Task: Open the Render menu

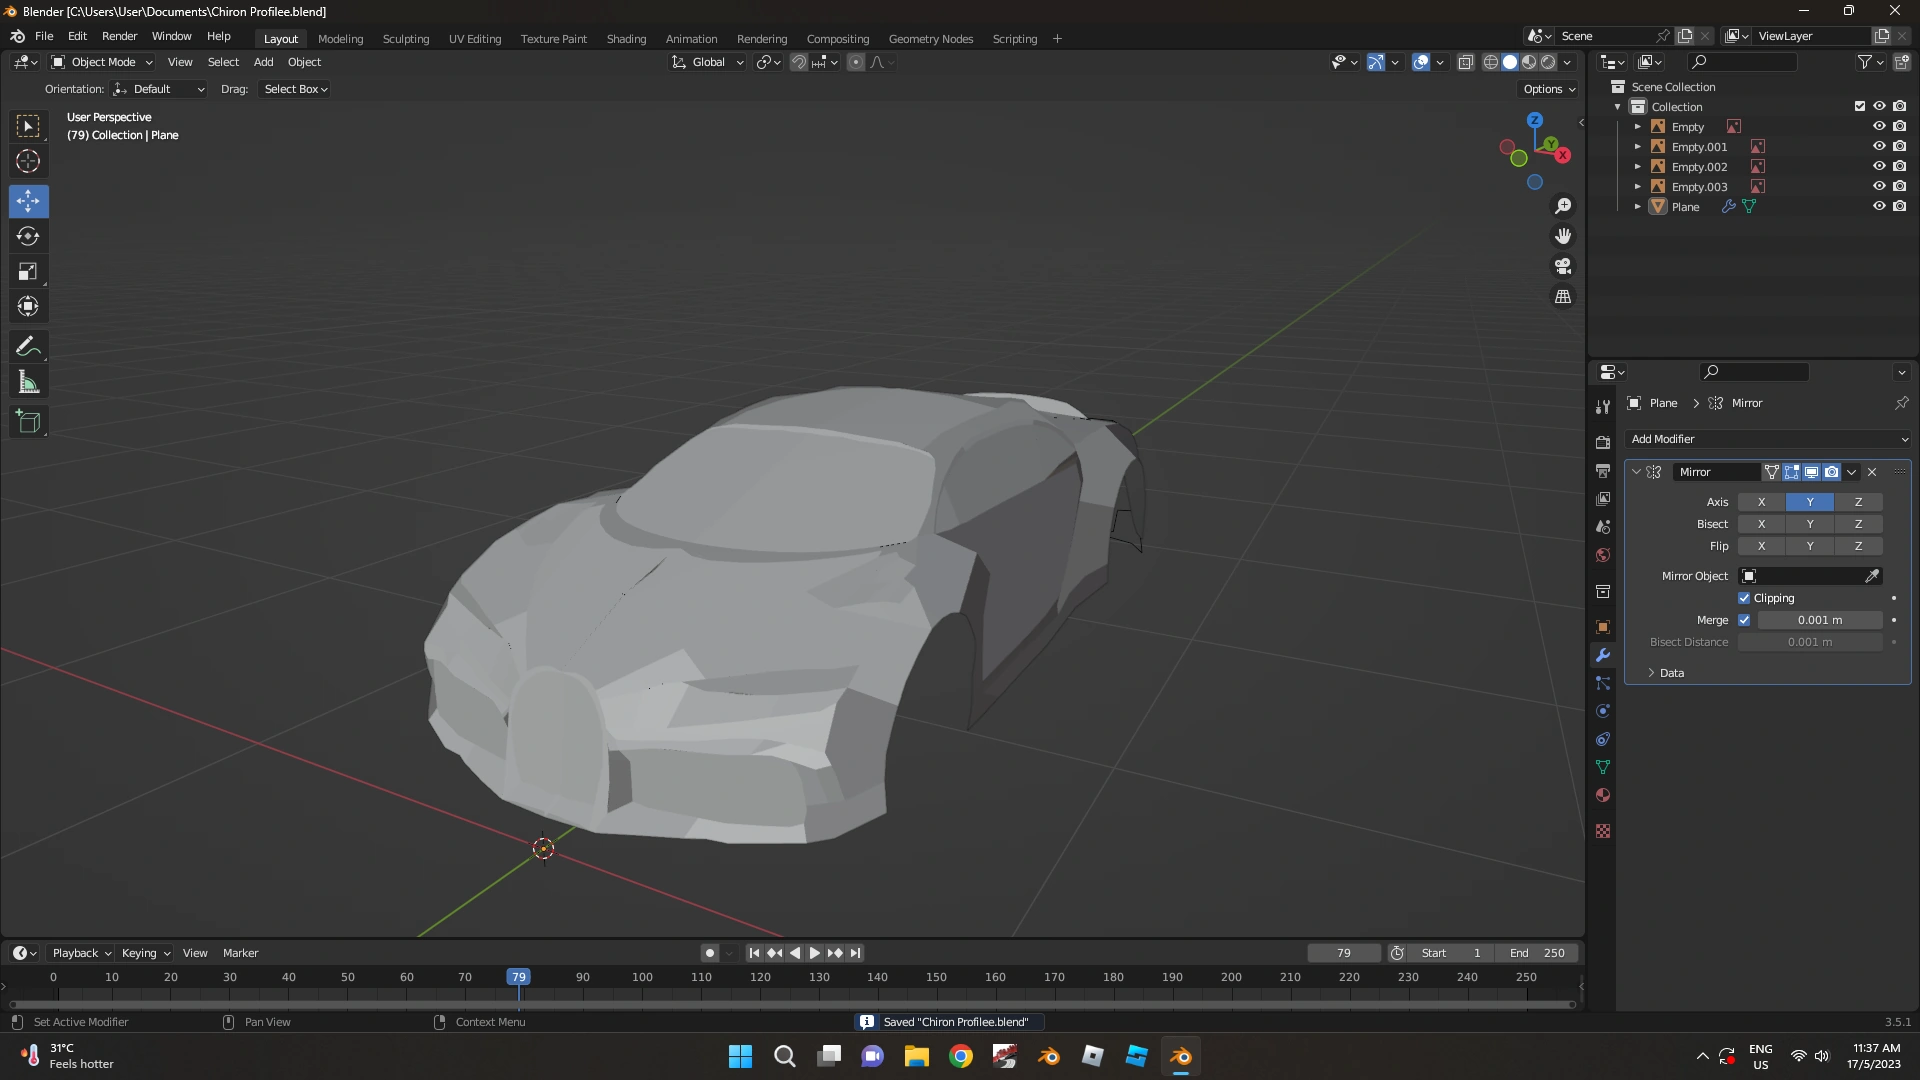Action: (119, 36)
